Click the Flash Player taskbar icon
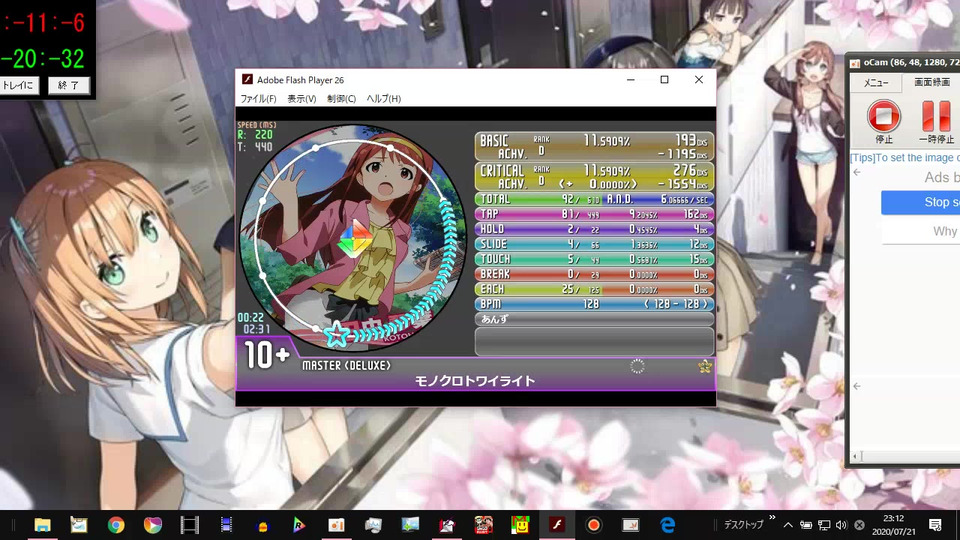The width and height of the screenshot is (960, 540). [557, 525]
